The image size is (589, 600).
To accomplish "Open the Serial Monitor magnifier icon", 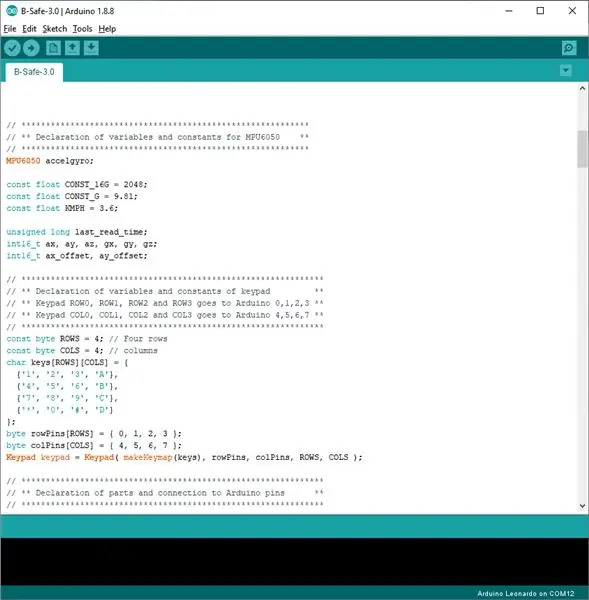I will (x=569, y=48).
